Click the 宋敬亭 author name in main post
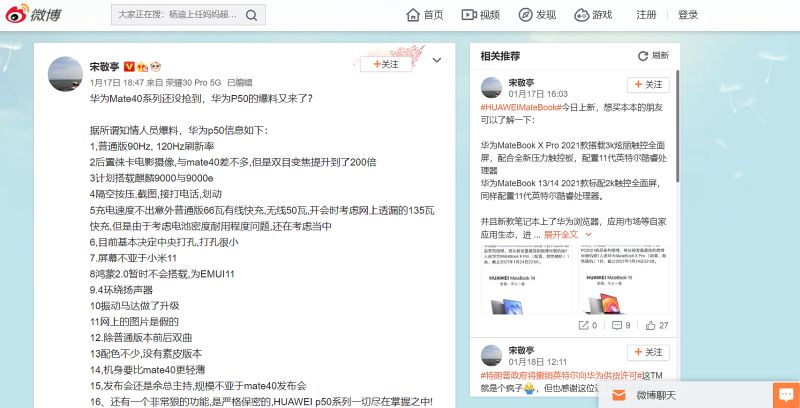Viewport: 800px width, 408px height. [x=105, y=66]
